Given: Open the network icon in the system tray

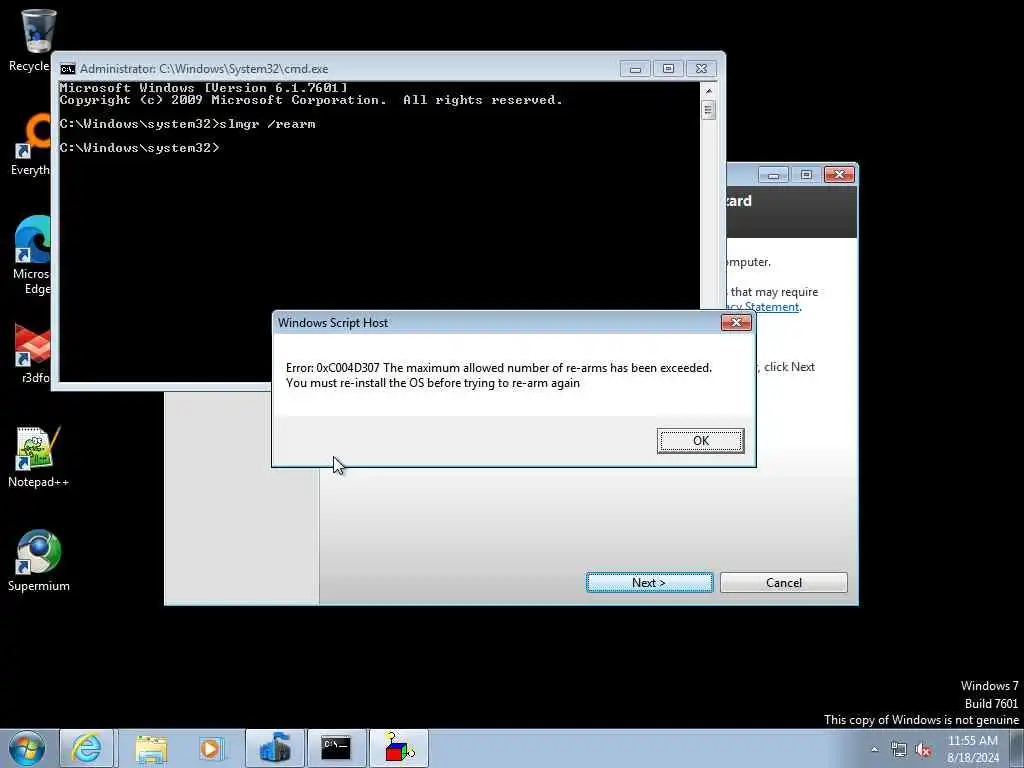Looking at the screenshot, I should tap(899, 750).
